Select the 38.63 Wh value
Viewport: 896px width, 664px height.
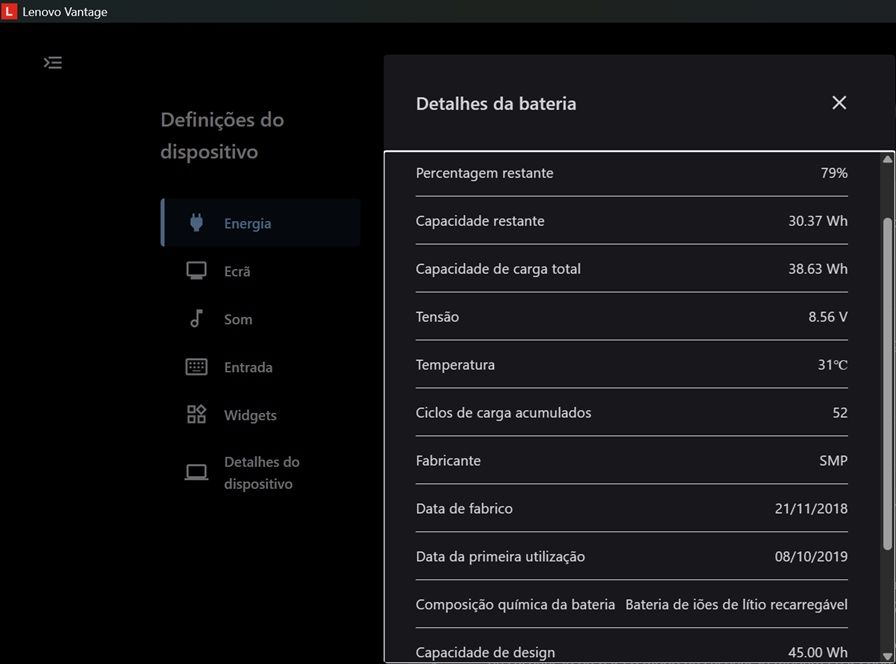(818, 269)
